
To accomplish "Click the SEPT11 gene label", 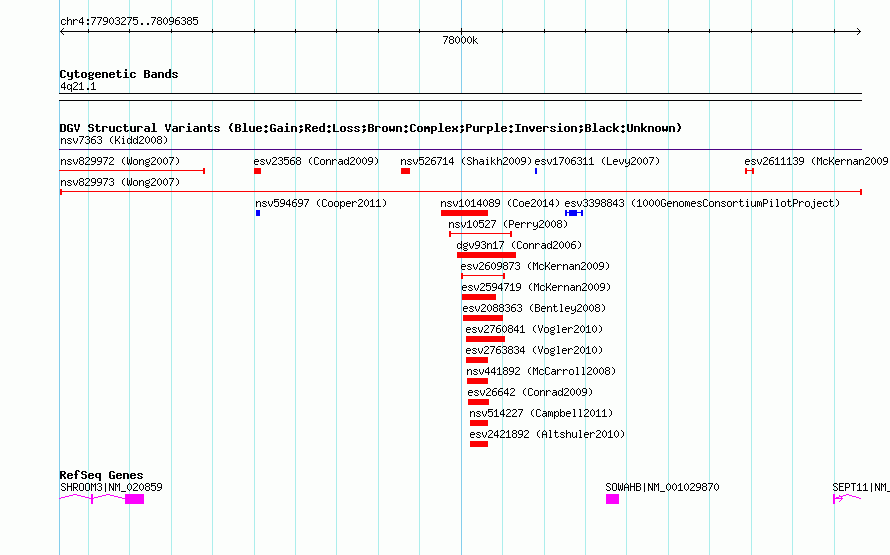I will coord(860,487).
